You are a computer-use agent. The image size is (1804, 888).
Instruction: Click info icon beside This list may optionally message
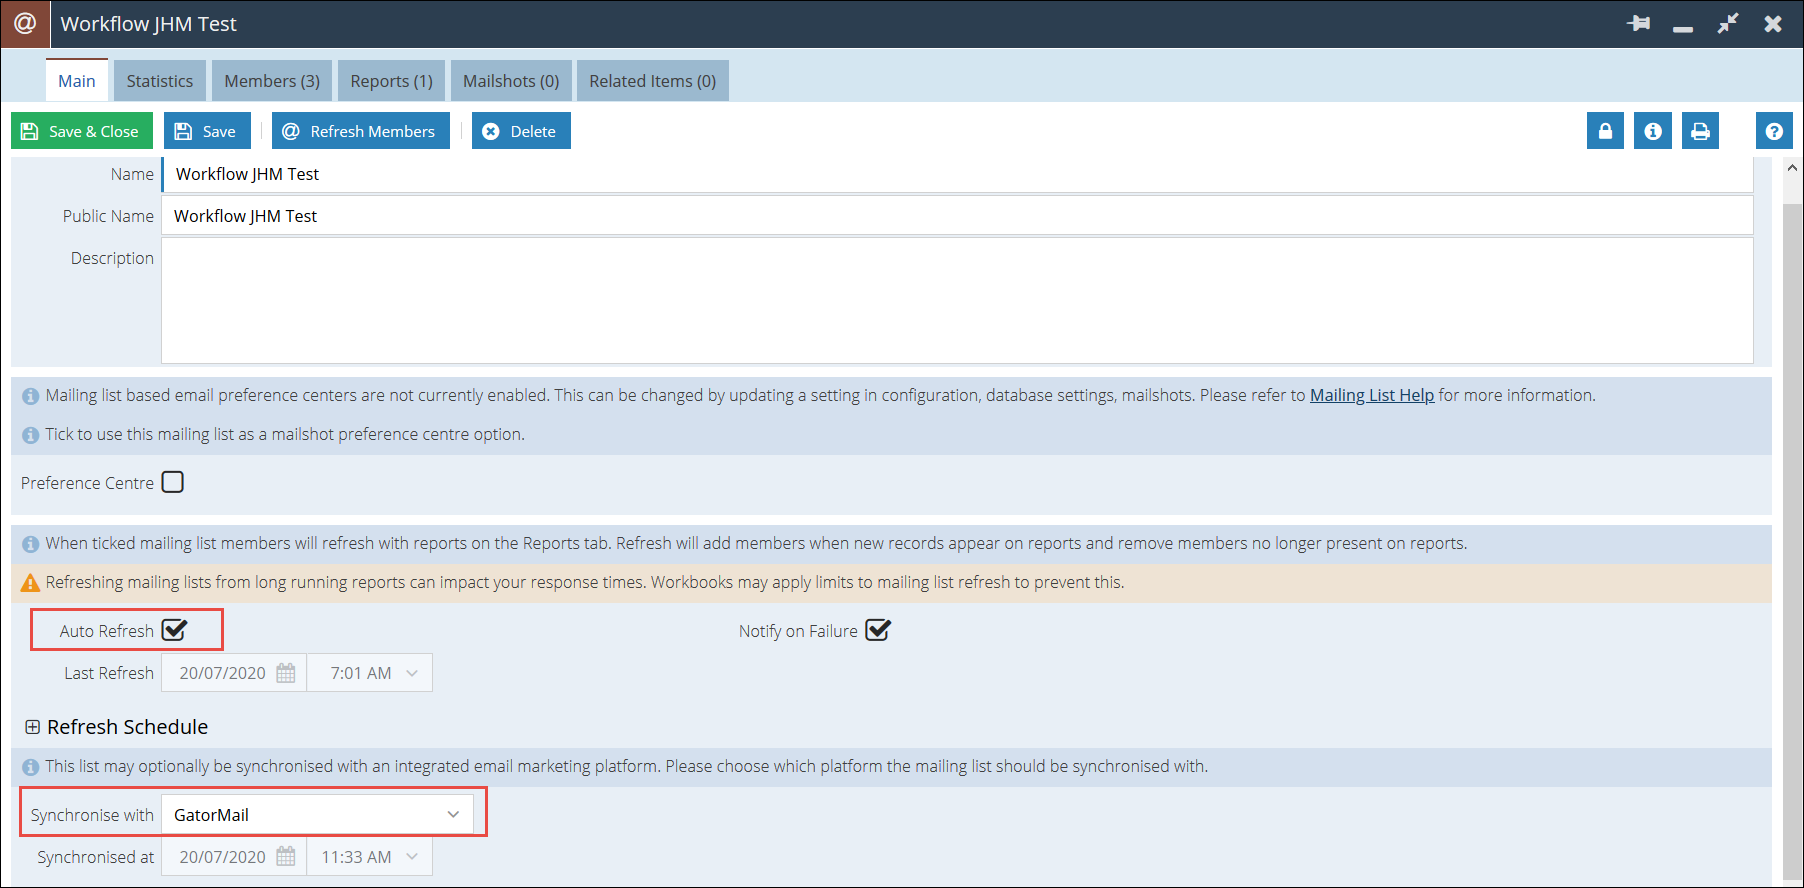coord(31,767)
